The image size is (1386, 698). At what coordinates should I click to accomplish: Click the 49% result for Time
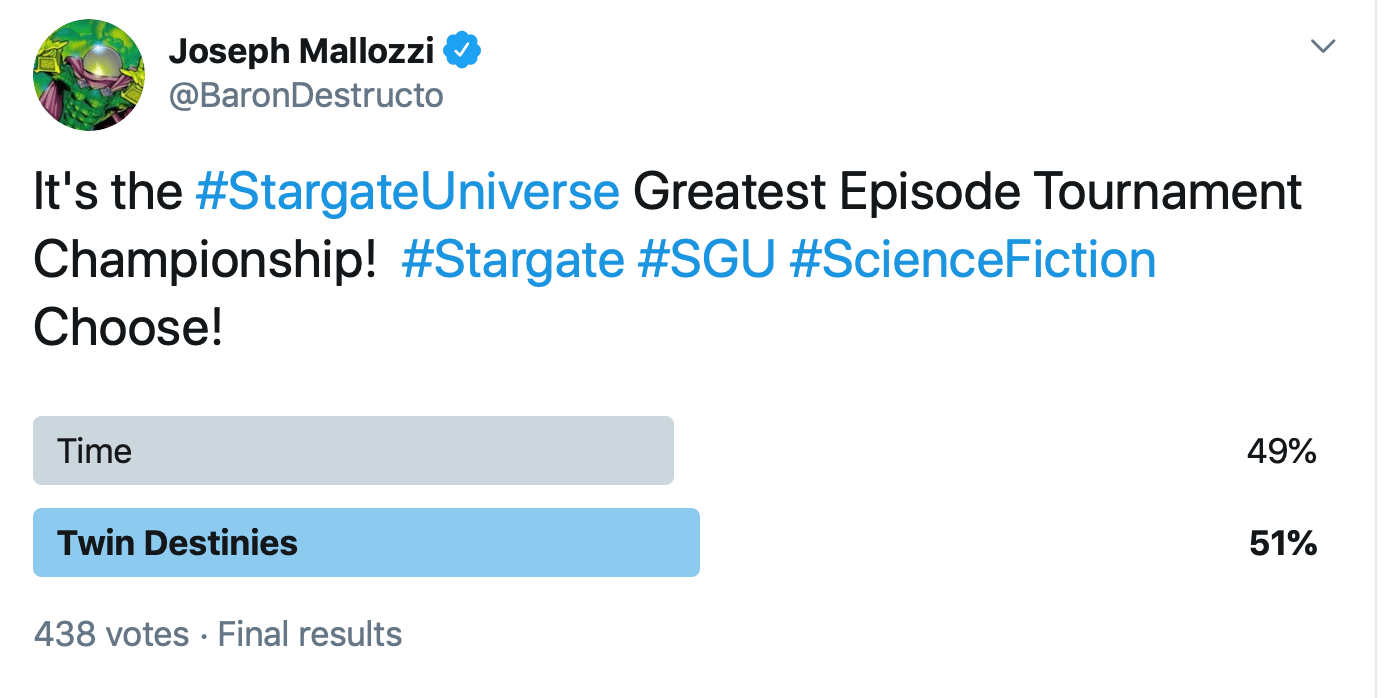click(x=1281, y=452)
